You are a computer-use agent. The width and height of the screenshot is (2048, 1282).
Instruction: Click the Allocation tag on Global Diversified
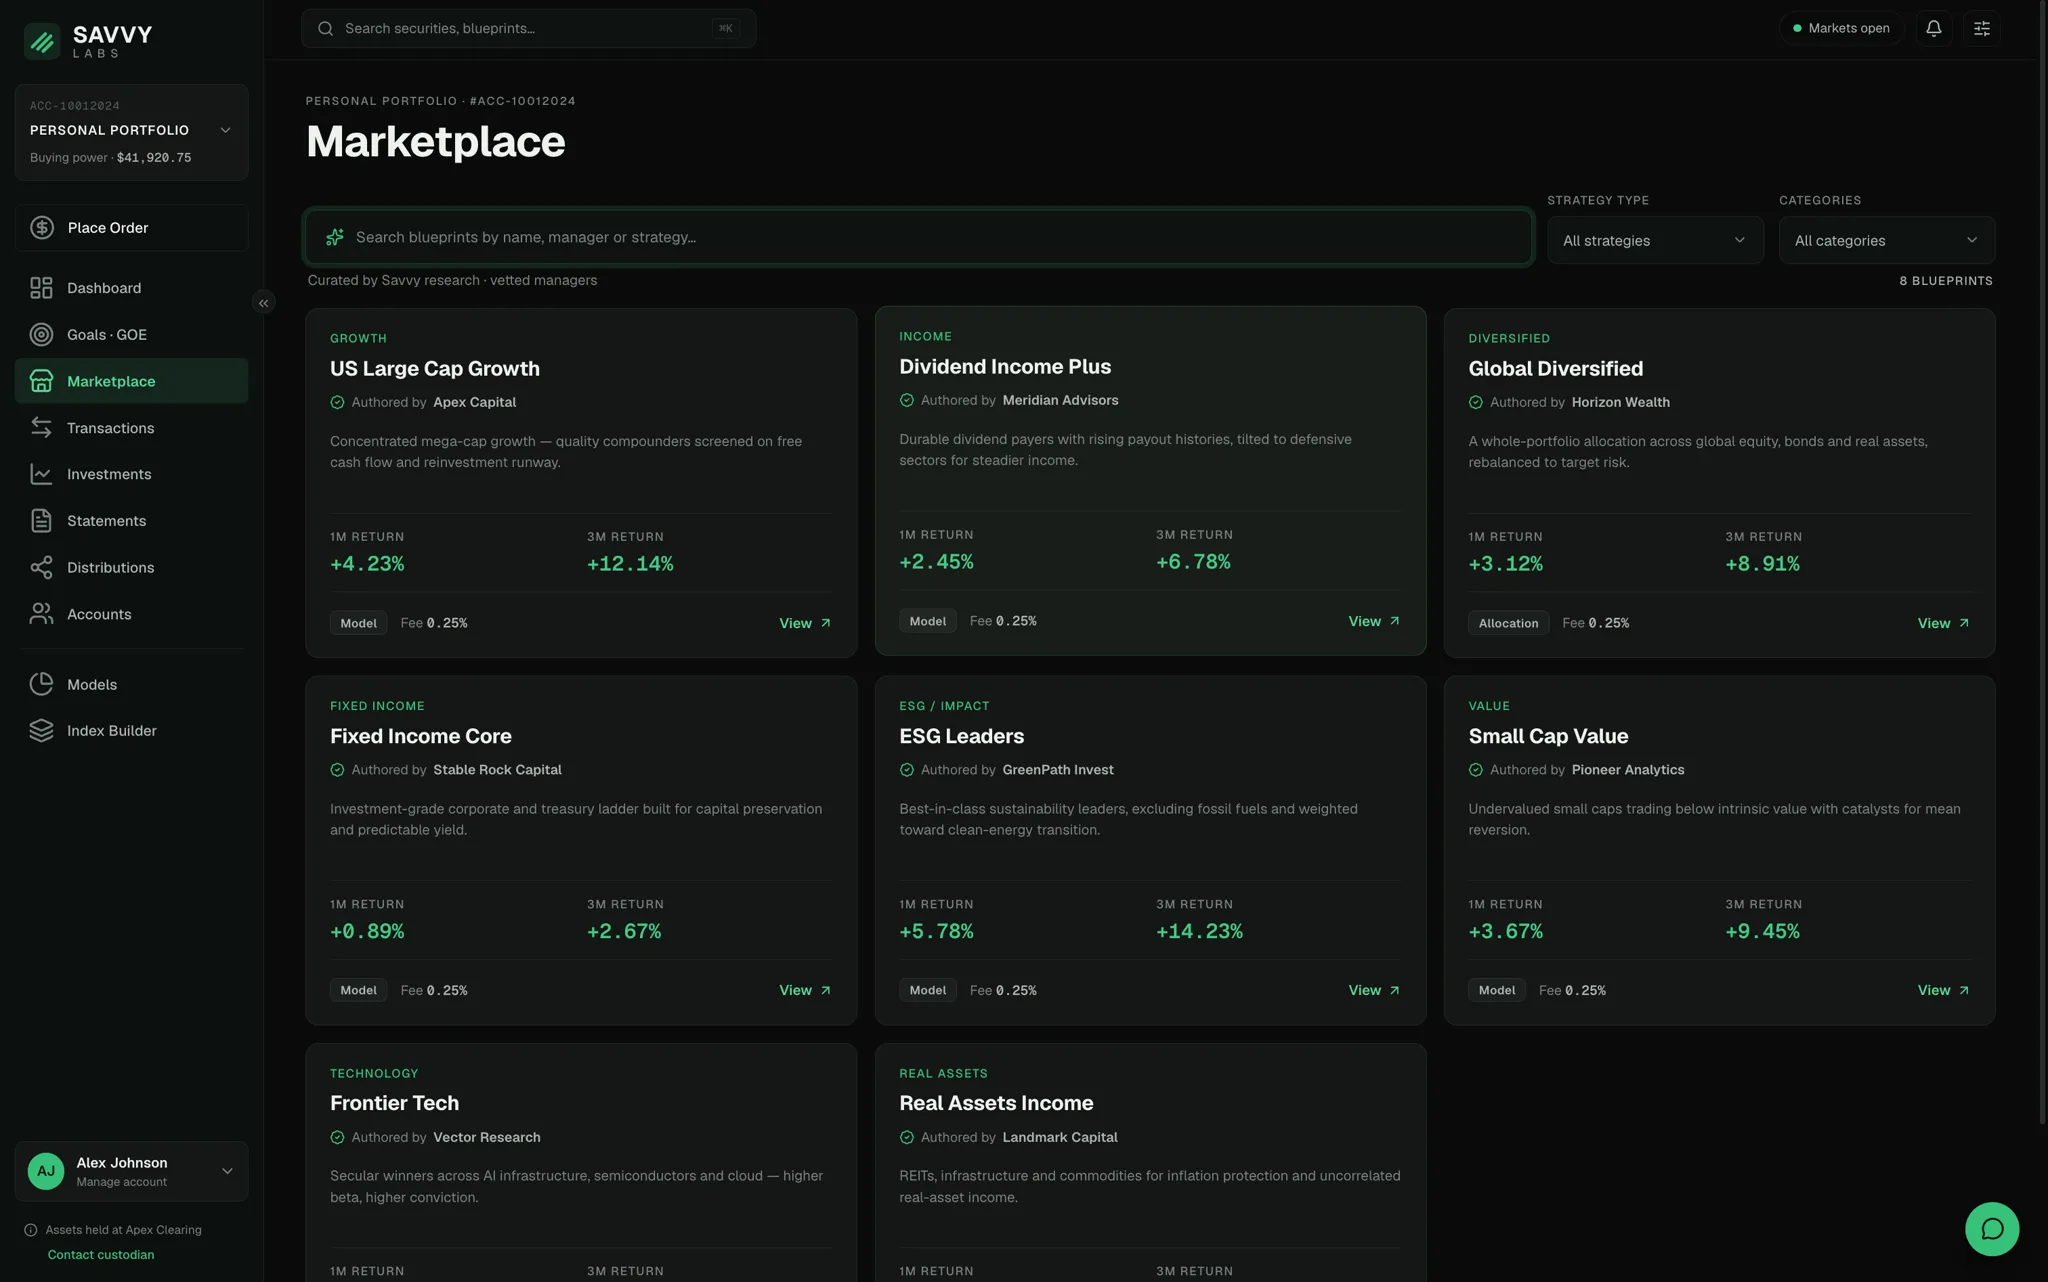(x=1508, y=623)
